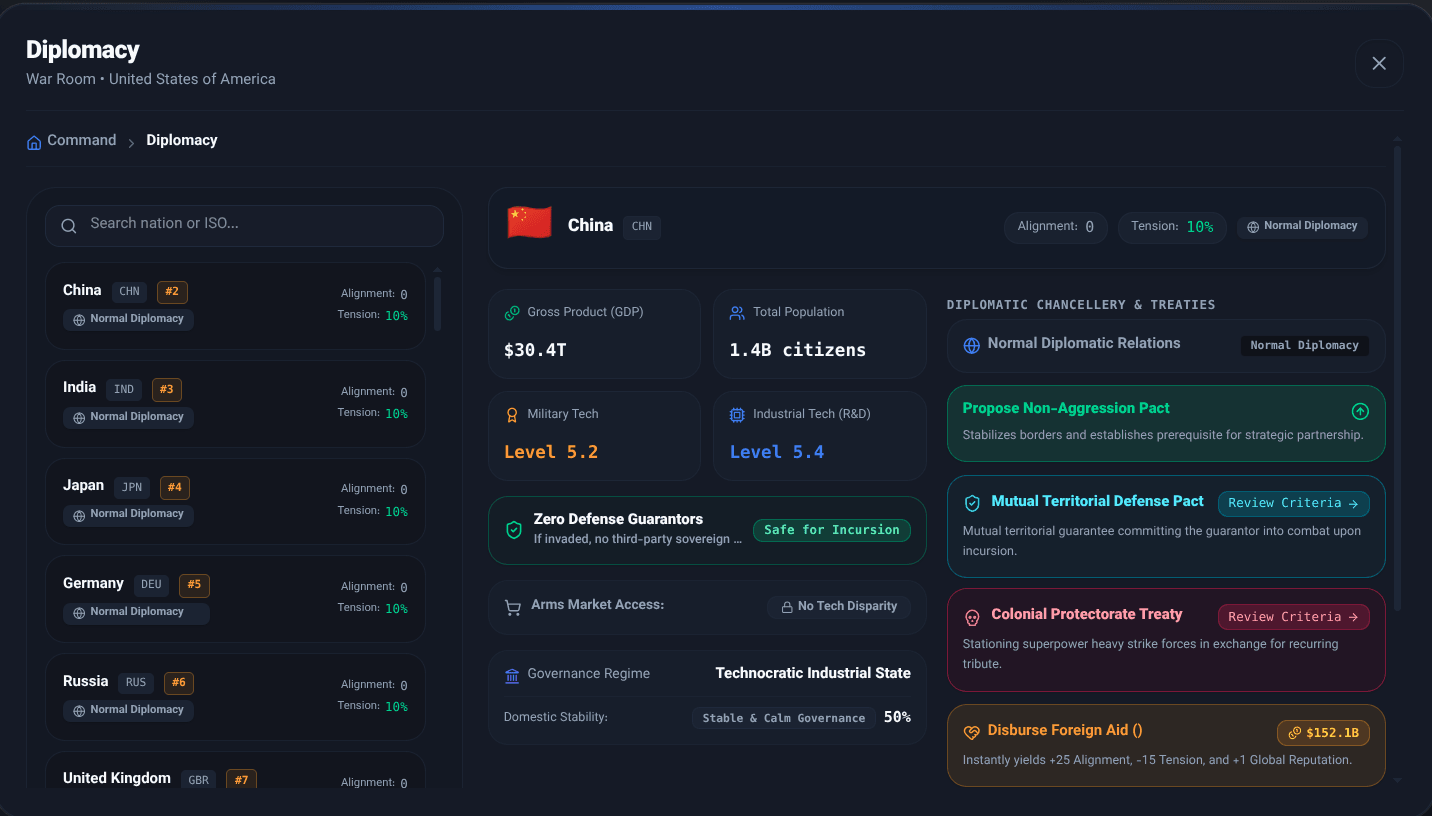Select Germany in the nation list
Screen dimensions: 1432x816
(235, 599)
